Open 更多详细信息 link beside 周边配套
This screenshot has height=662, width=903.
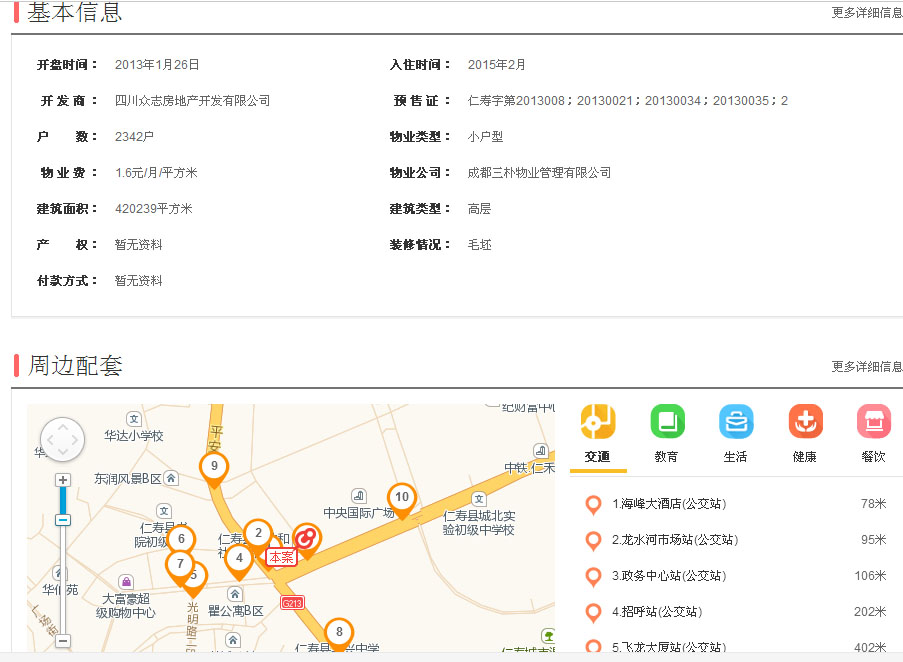coord(866,367)
